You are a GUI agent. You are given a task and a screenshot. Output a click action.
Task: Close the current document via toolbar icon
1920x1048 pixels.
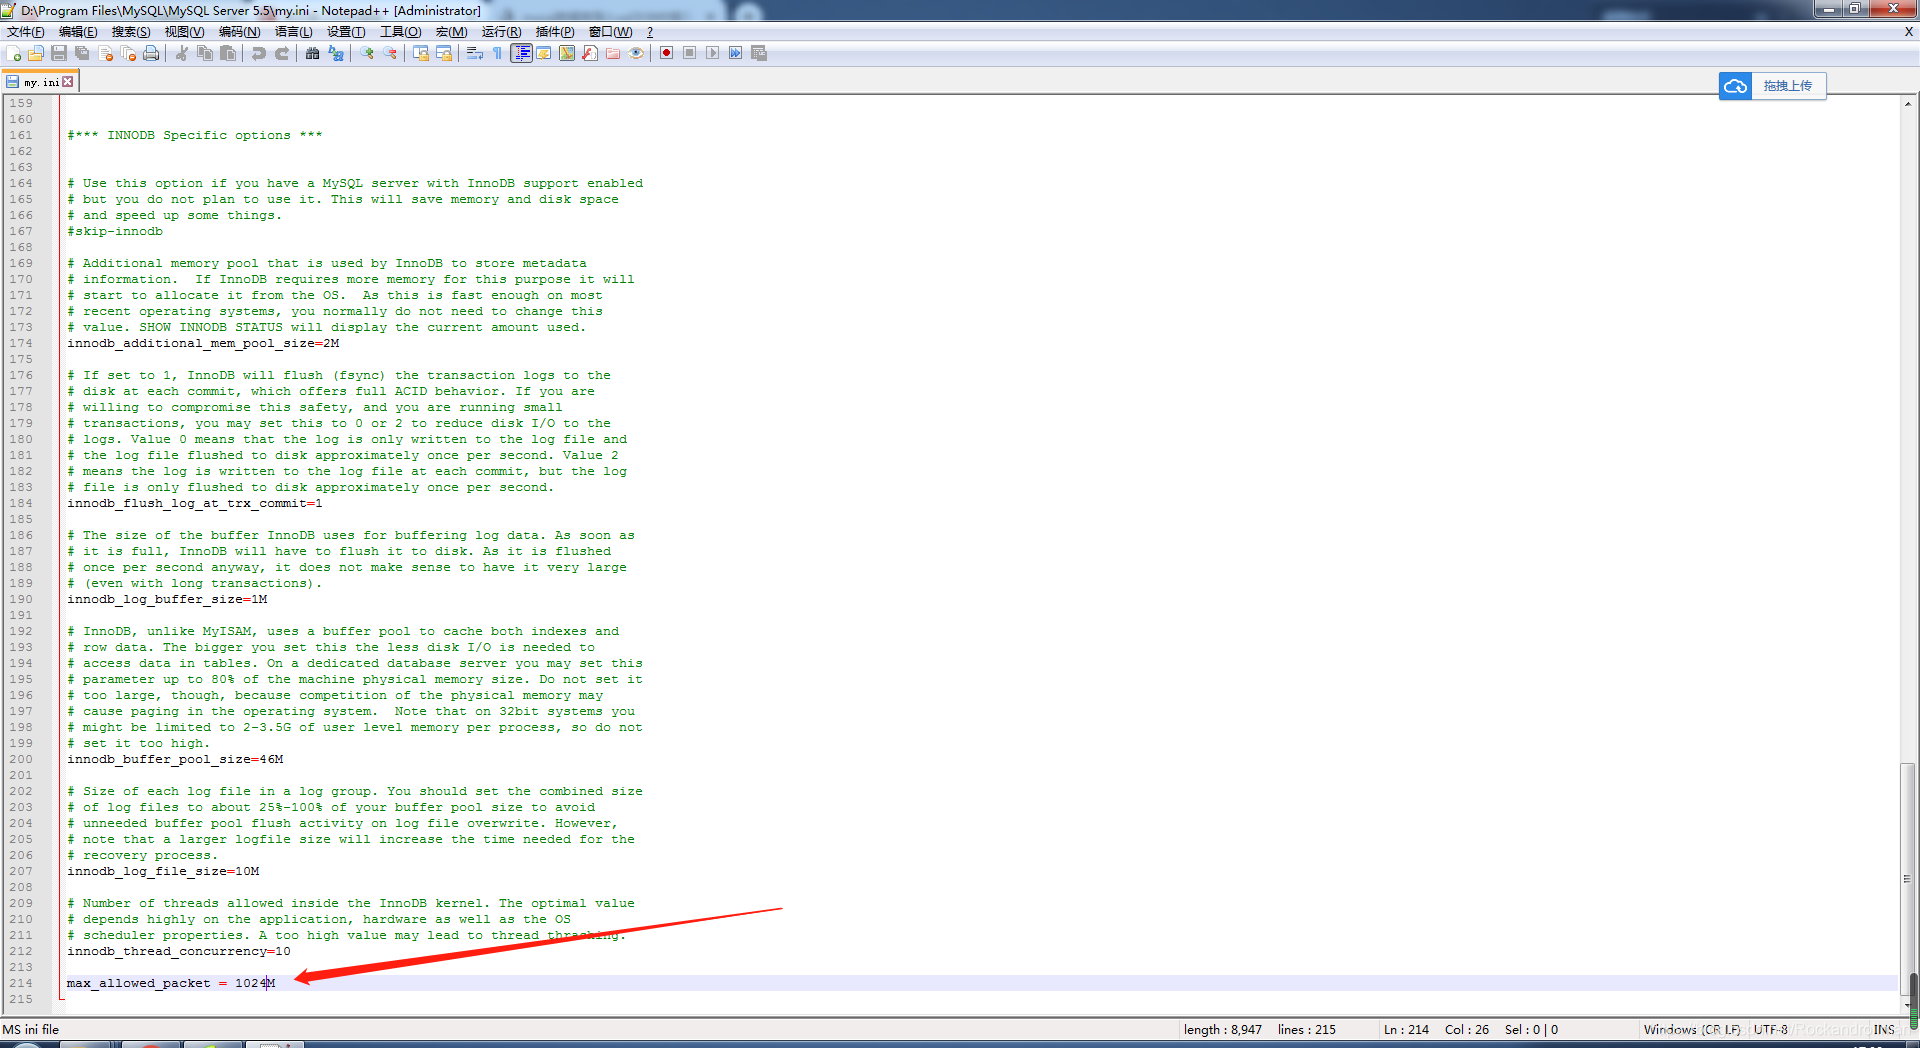[105, 53]
